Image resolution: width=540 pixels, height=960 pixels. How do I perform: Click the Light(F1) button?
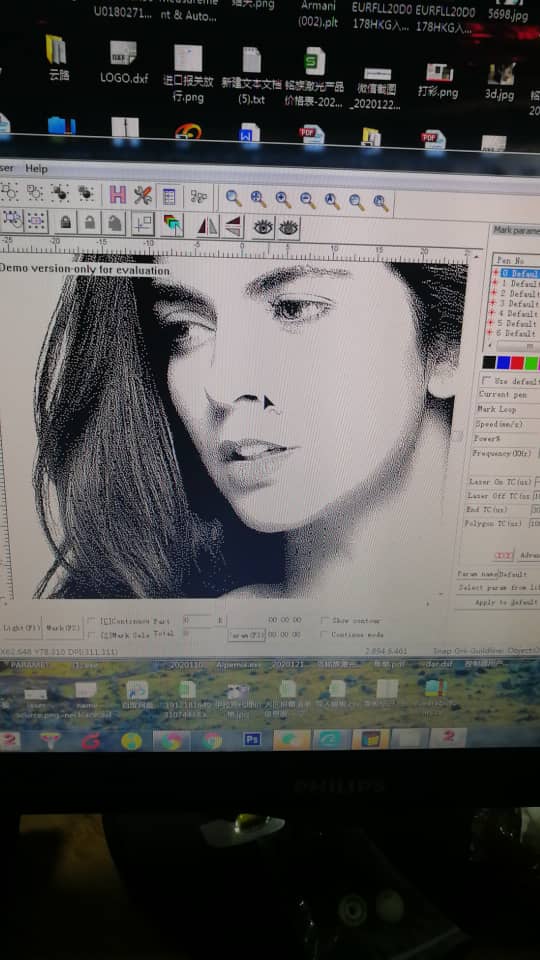coord(21,628)
